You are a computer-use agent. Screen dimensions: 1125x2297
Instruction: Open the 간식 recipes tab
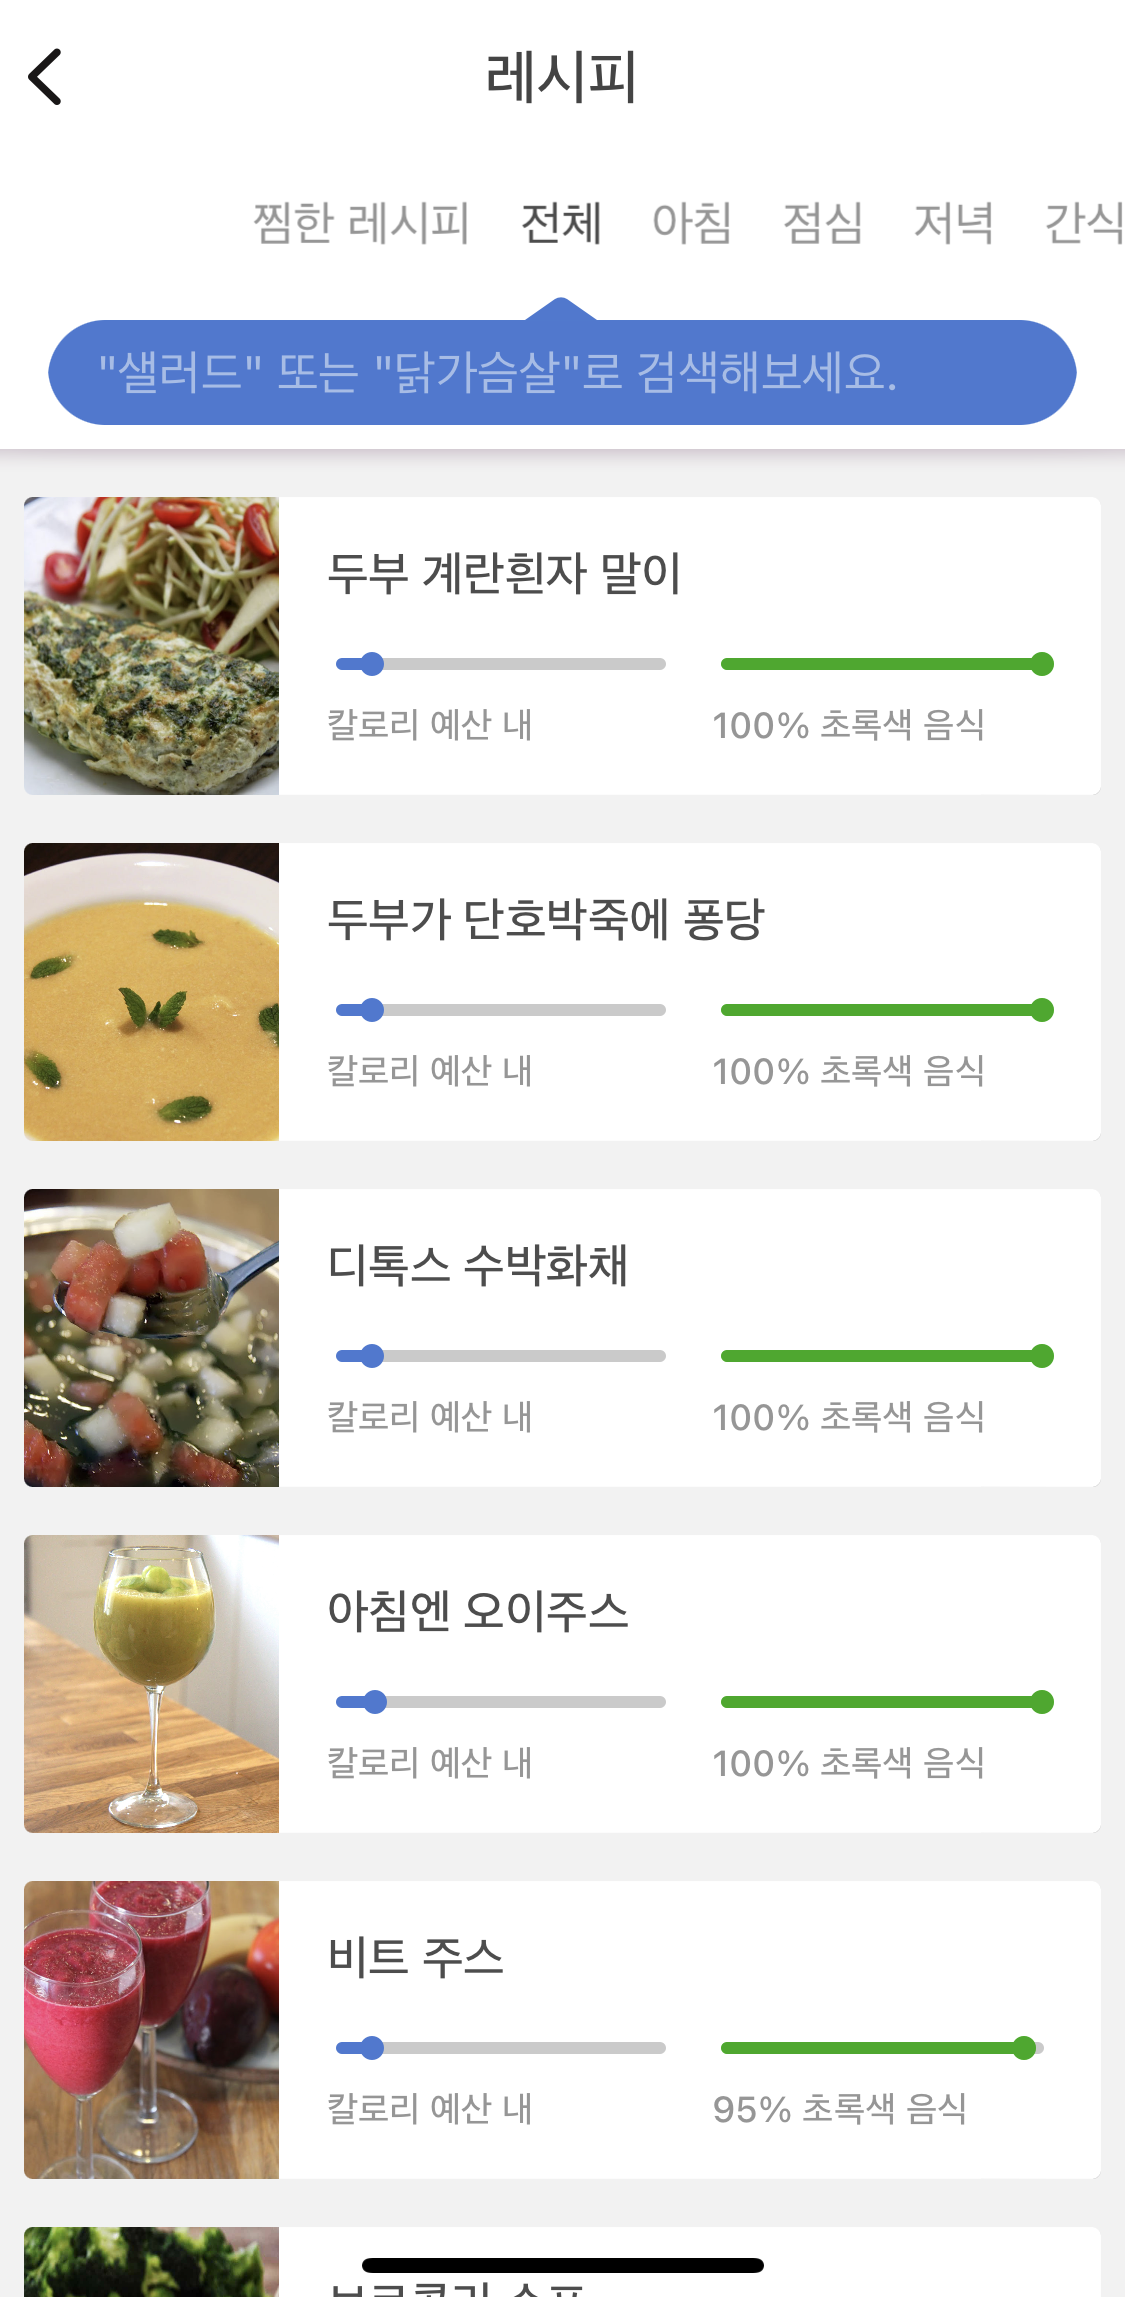pos(1084,222)
